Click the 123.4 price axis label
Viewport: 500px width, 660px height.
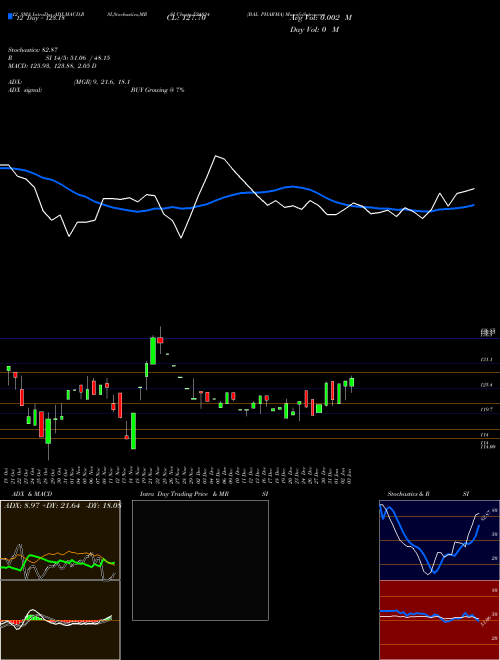(x=487, y=385)
